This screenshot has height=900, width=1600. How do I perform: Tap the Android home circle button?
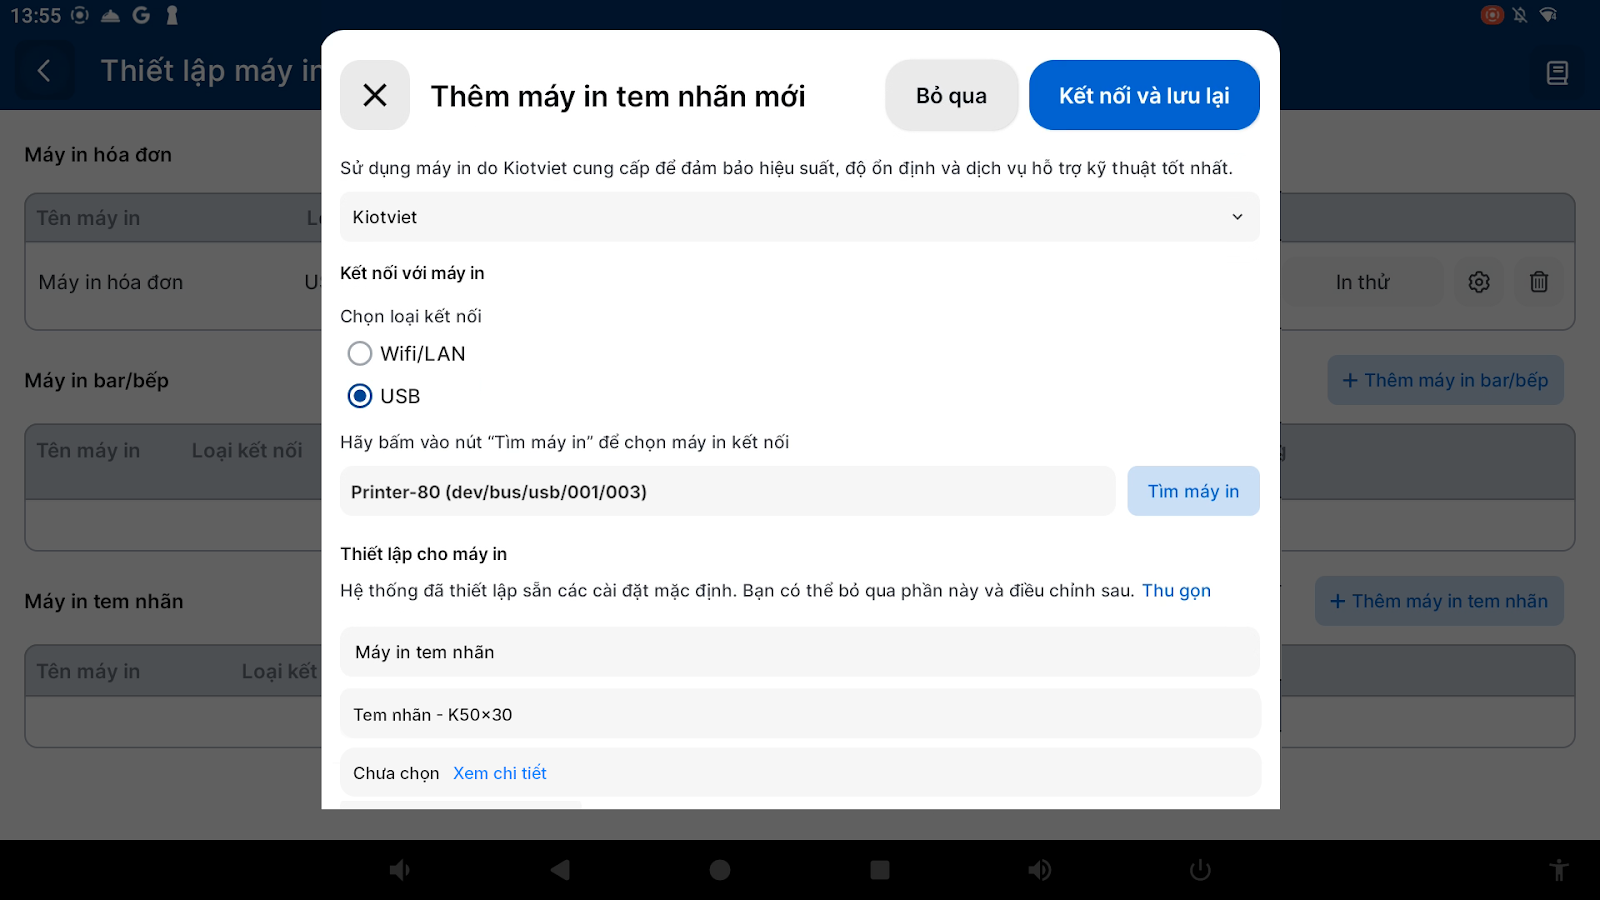(x=720, y=870)
